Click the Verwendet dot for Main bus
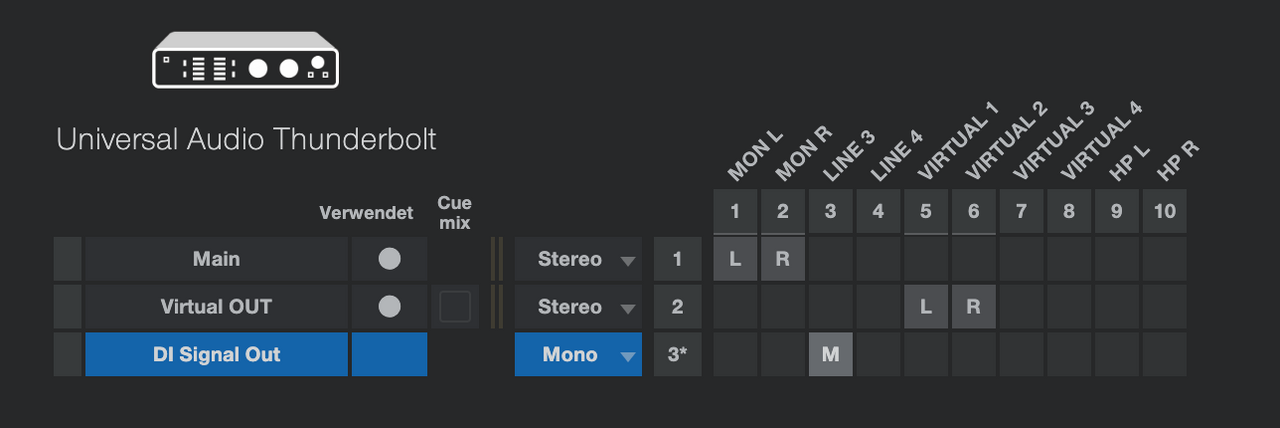 [389, 259]
